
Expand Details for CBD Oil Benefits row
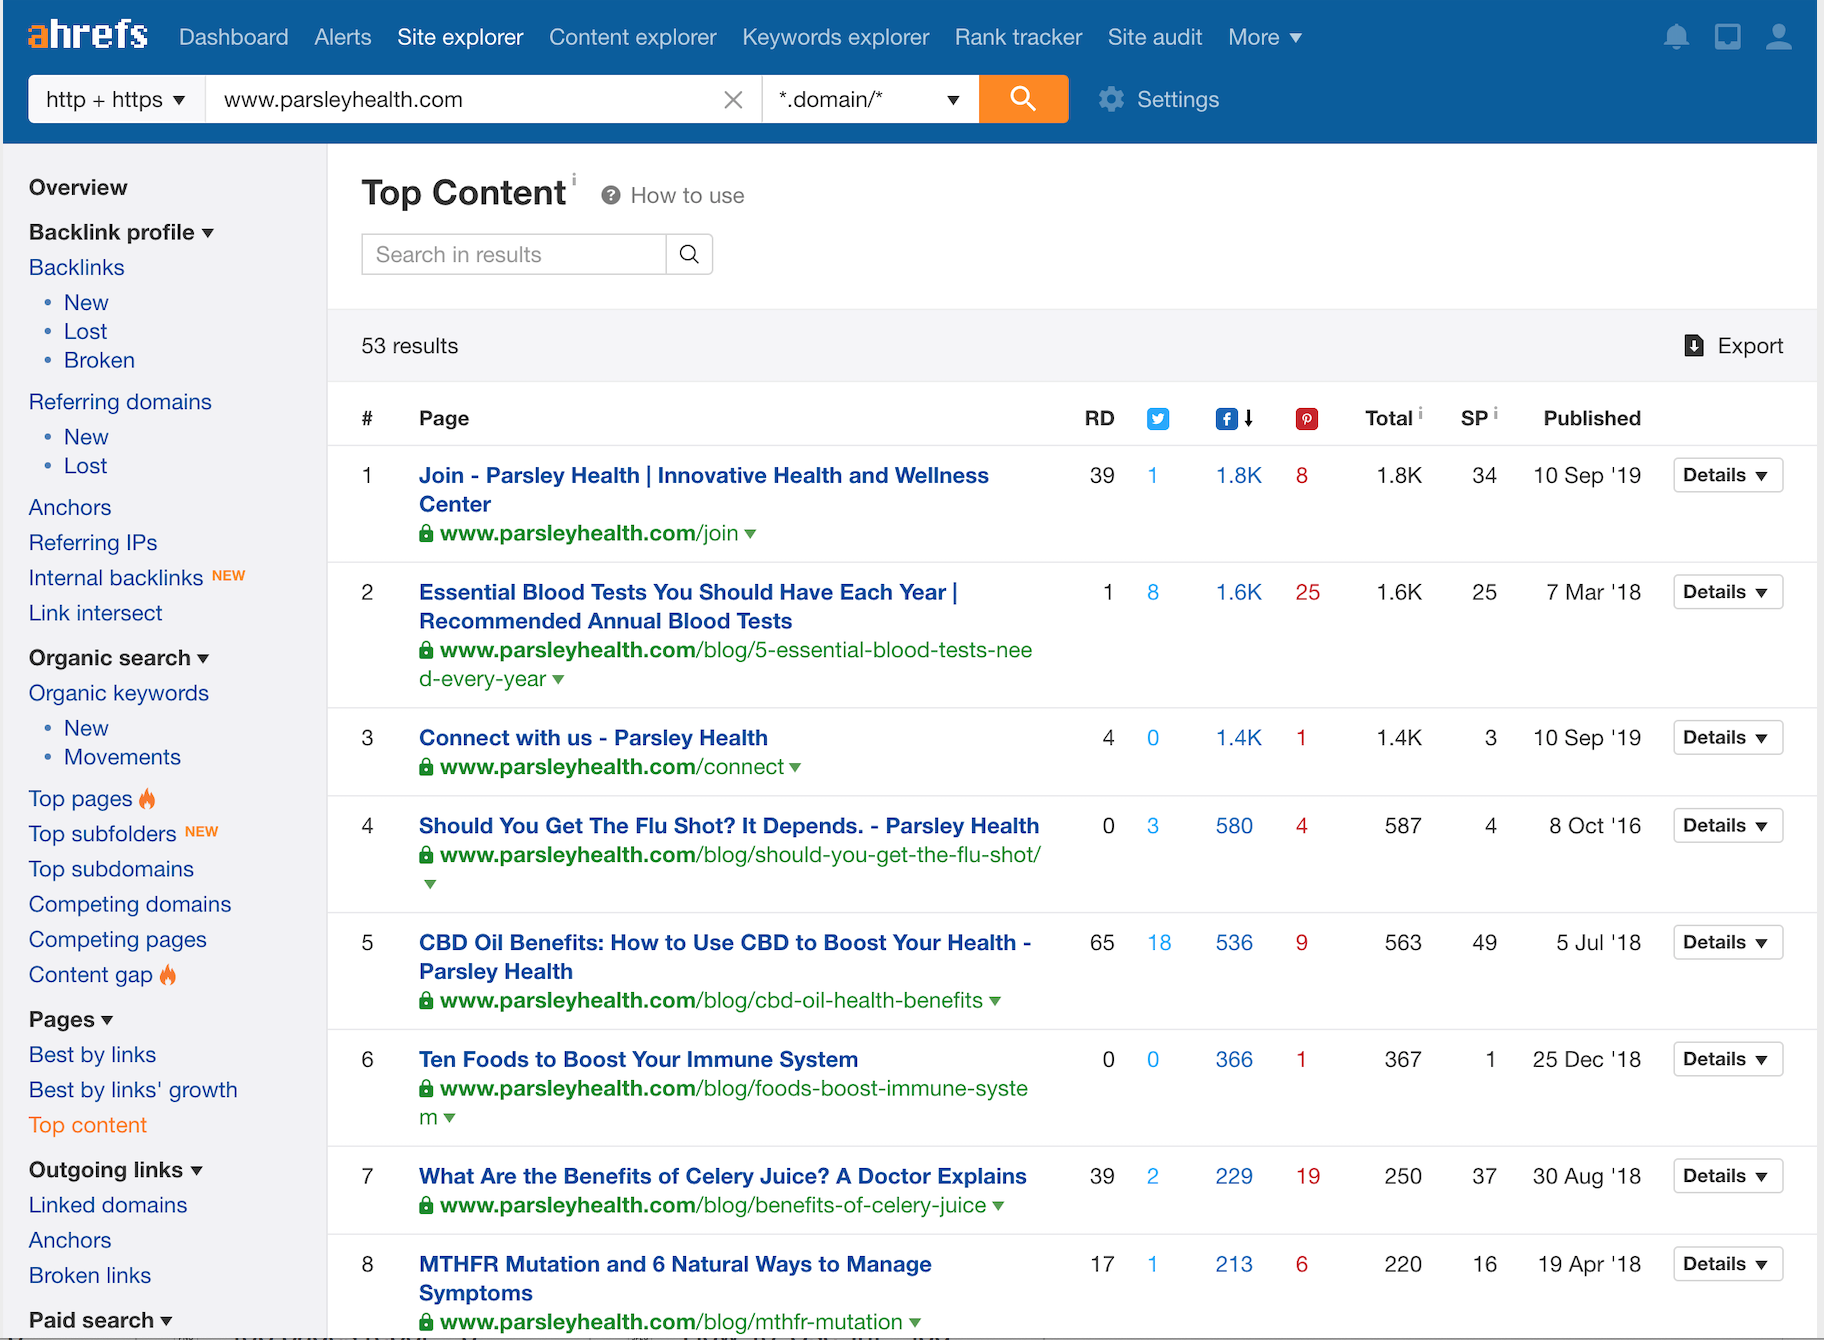click(1727, 942)
